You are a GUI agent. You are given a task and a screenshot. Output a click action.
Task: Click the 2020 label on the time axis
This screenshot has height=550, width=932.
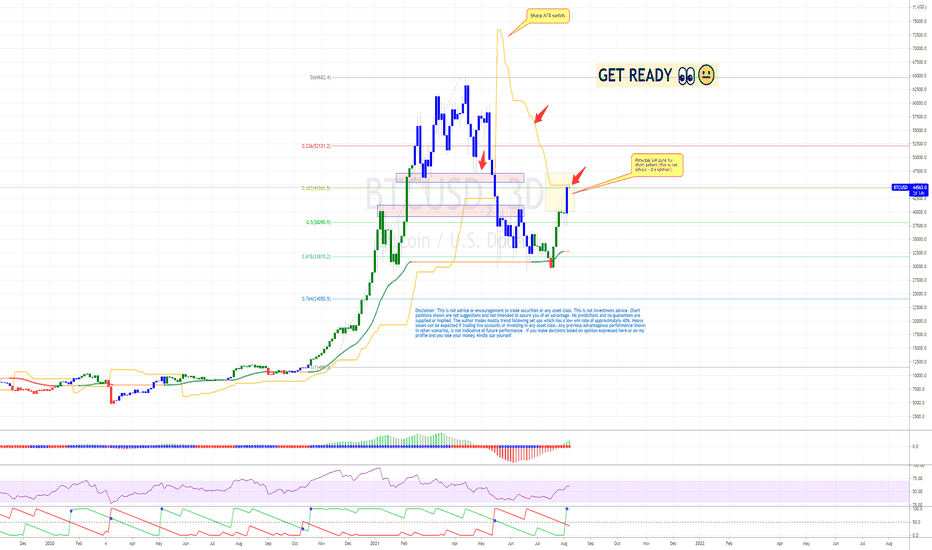[50, 543]
